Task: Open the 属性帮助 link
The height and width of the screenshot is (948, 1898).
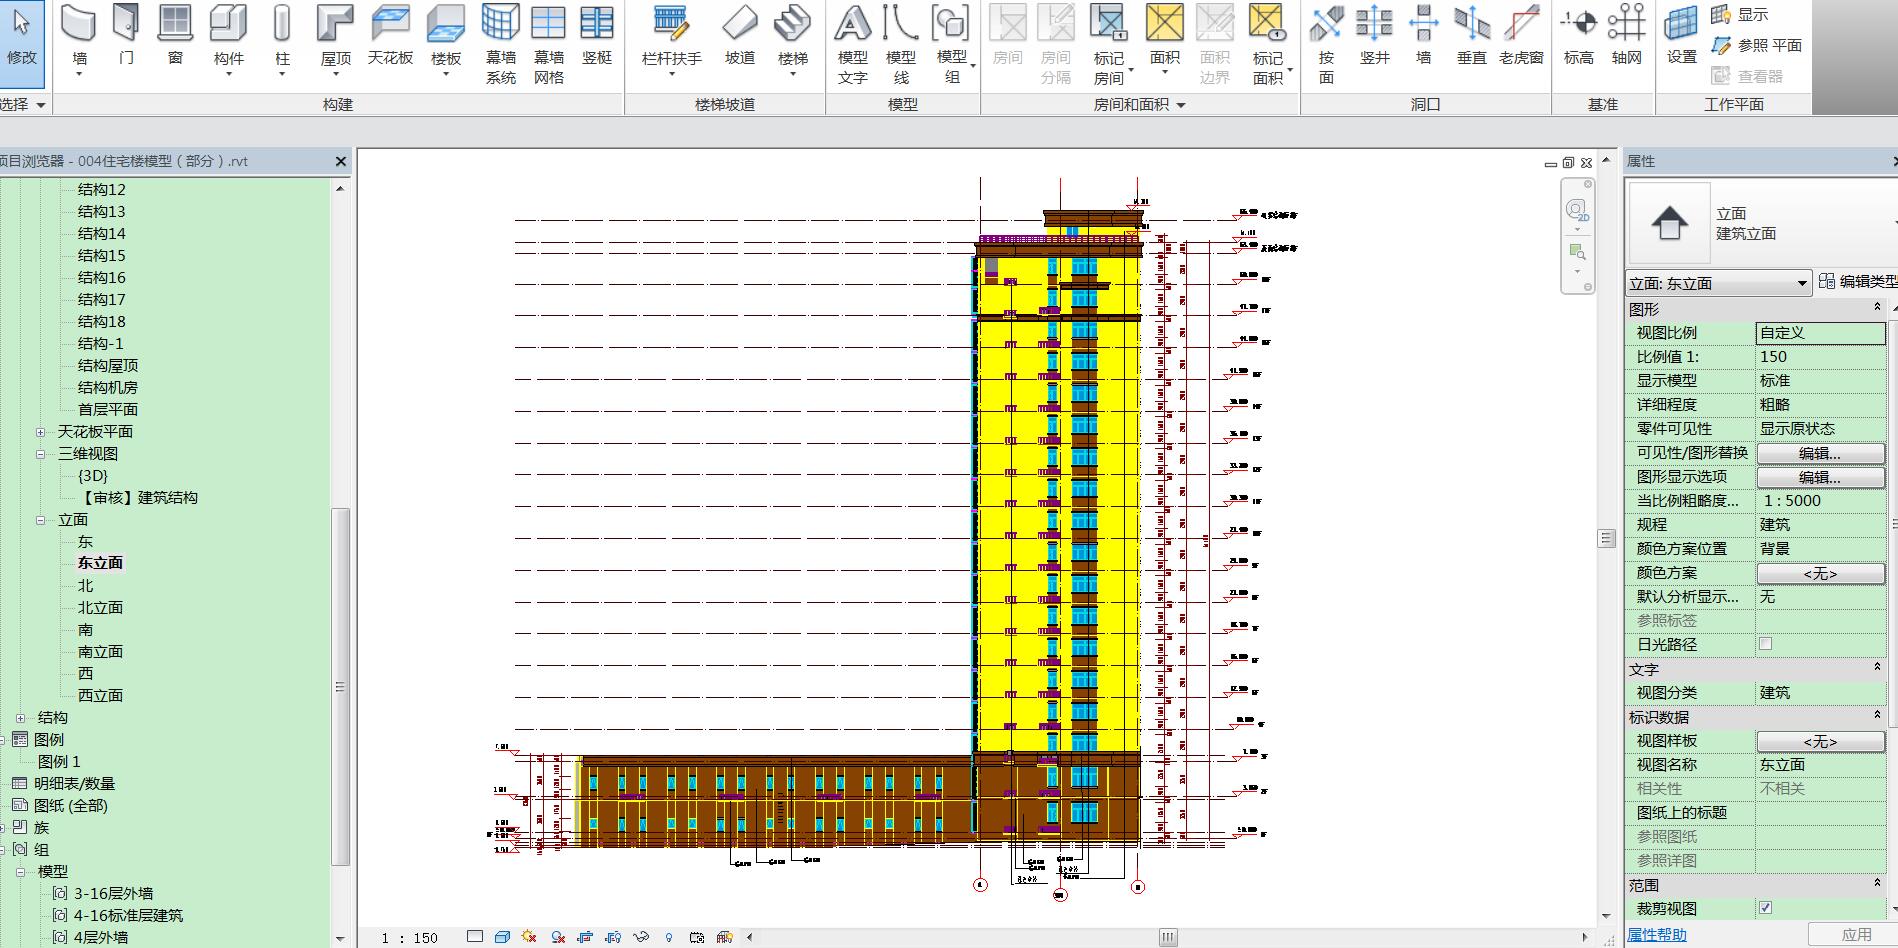Action: click(1656, 935)
